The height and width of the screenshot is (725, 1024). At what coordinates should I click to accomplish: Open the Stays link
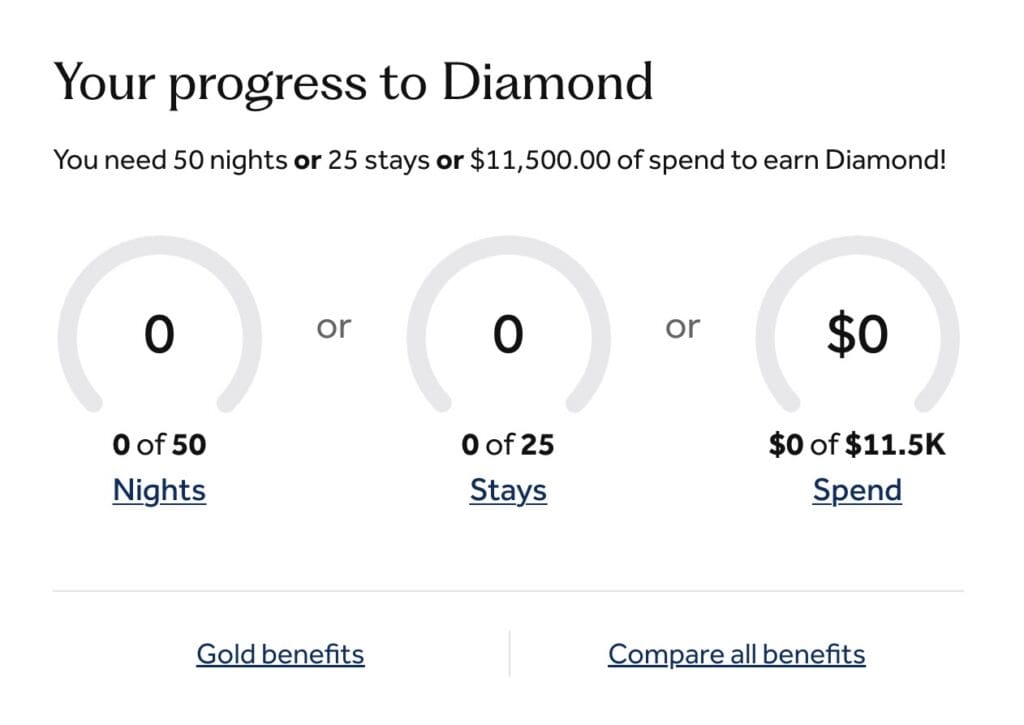click(x=508, y=491)
